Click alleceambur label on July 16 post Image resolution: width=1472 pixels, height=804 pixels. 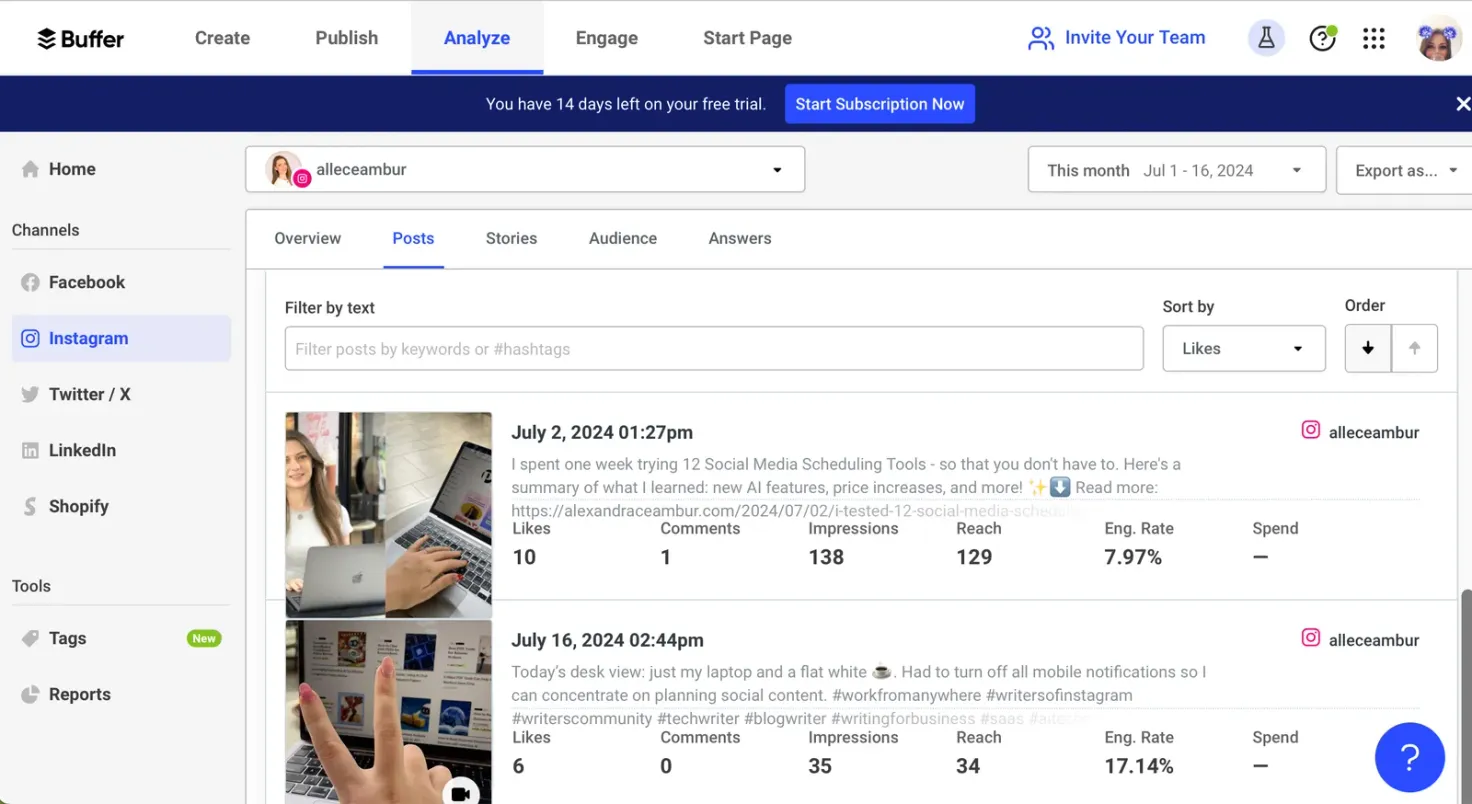click(1374, 640)
